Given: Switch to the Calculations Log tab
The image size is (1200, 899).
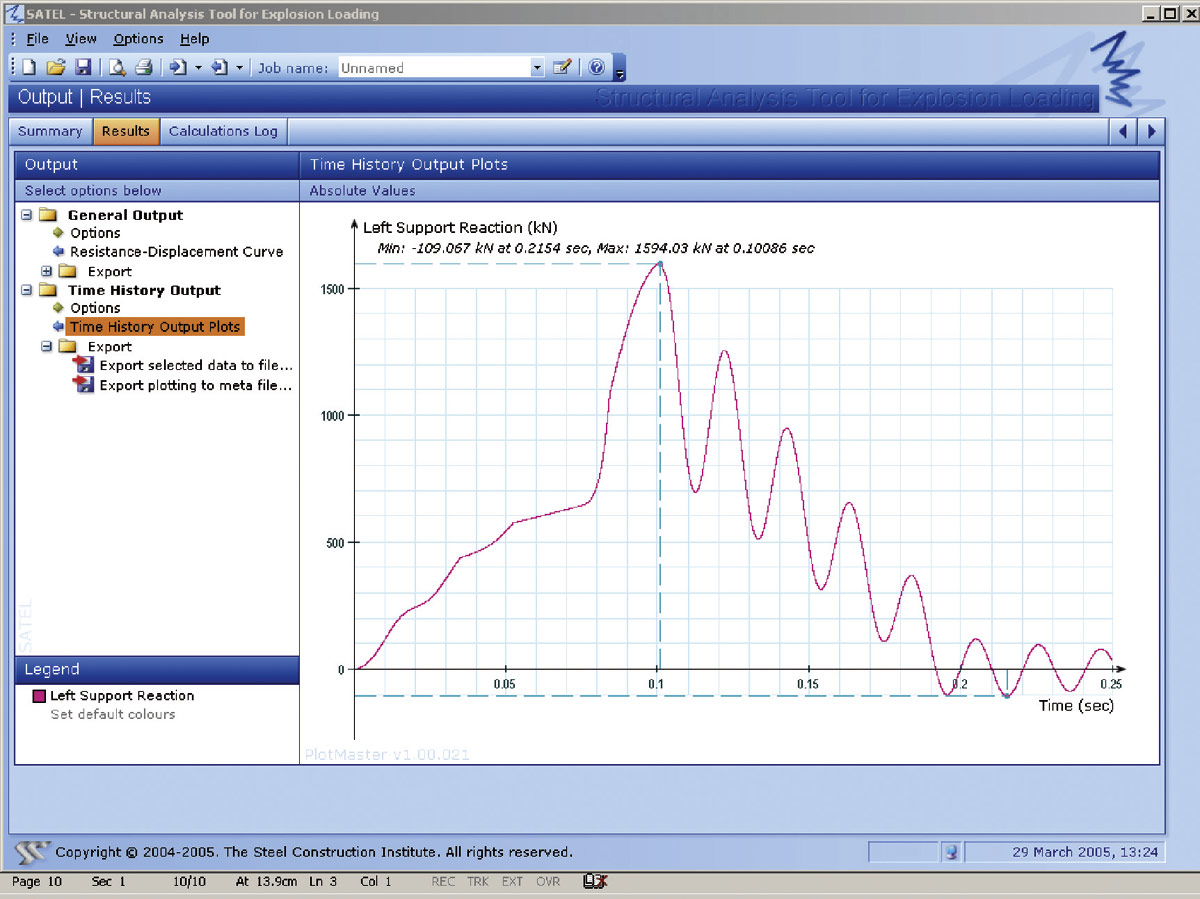Looking at the screenshot, I should (x=223, y=131).
